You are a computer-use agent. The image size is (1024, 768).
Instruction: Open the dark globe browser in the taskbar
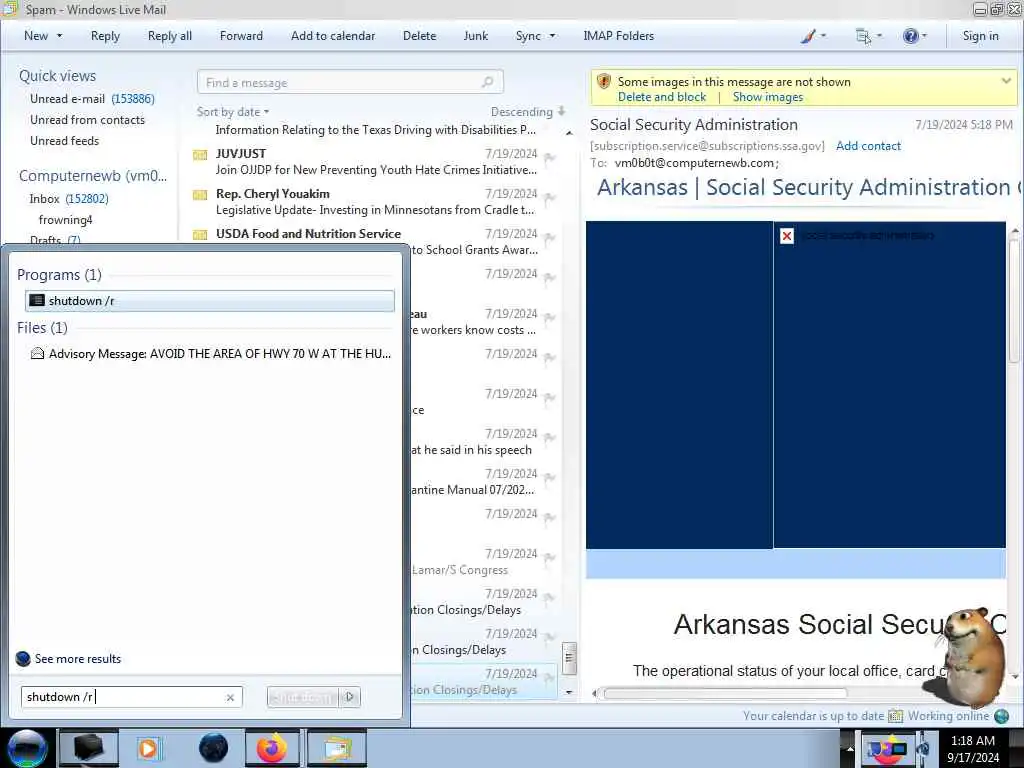213,748
